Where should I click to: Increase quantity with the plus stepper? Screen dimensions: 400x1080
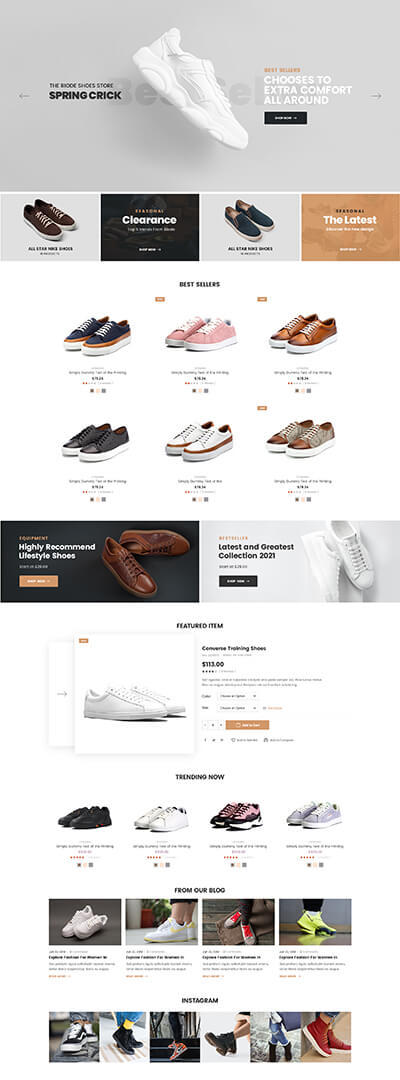point(221,725)
